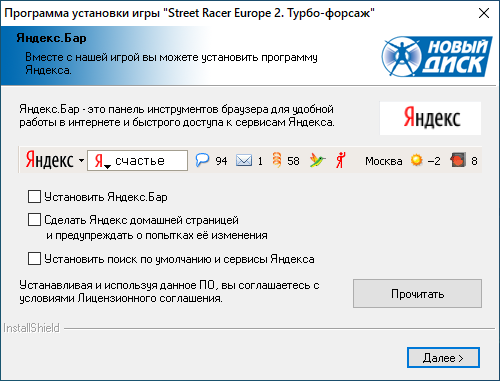Enable Установить Яндекс.Бар checkbox
The image size is (500, 381).
point(34,197)
